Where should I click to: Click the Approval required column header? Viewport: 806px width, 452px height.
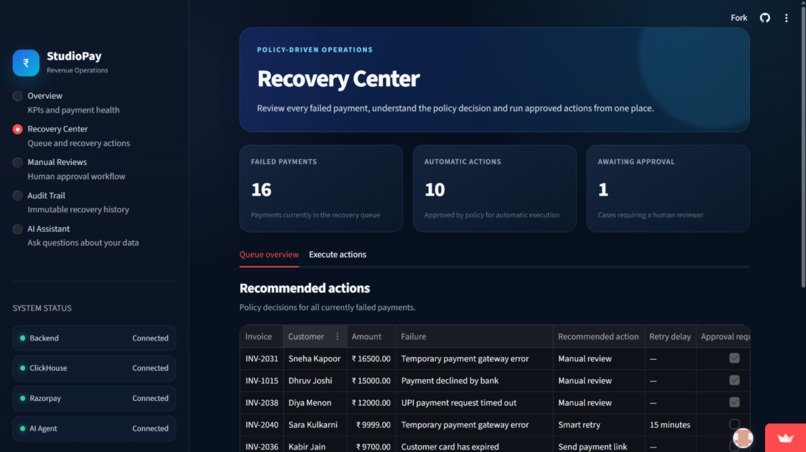point(725,336)
